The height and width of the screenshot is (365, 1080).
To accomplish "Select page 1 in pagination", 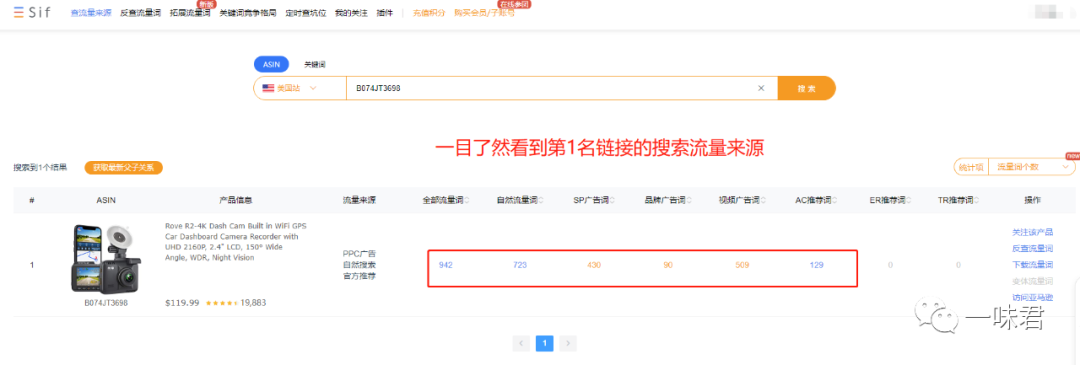I will (x=544, y=343).
